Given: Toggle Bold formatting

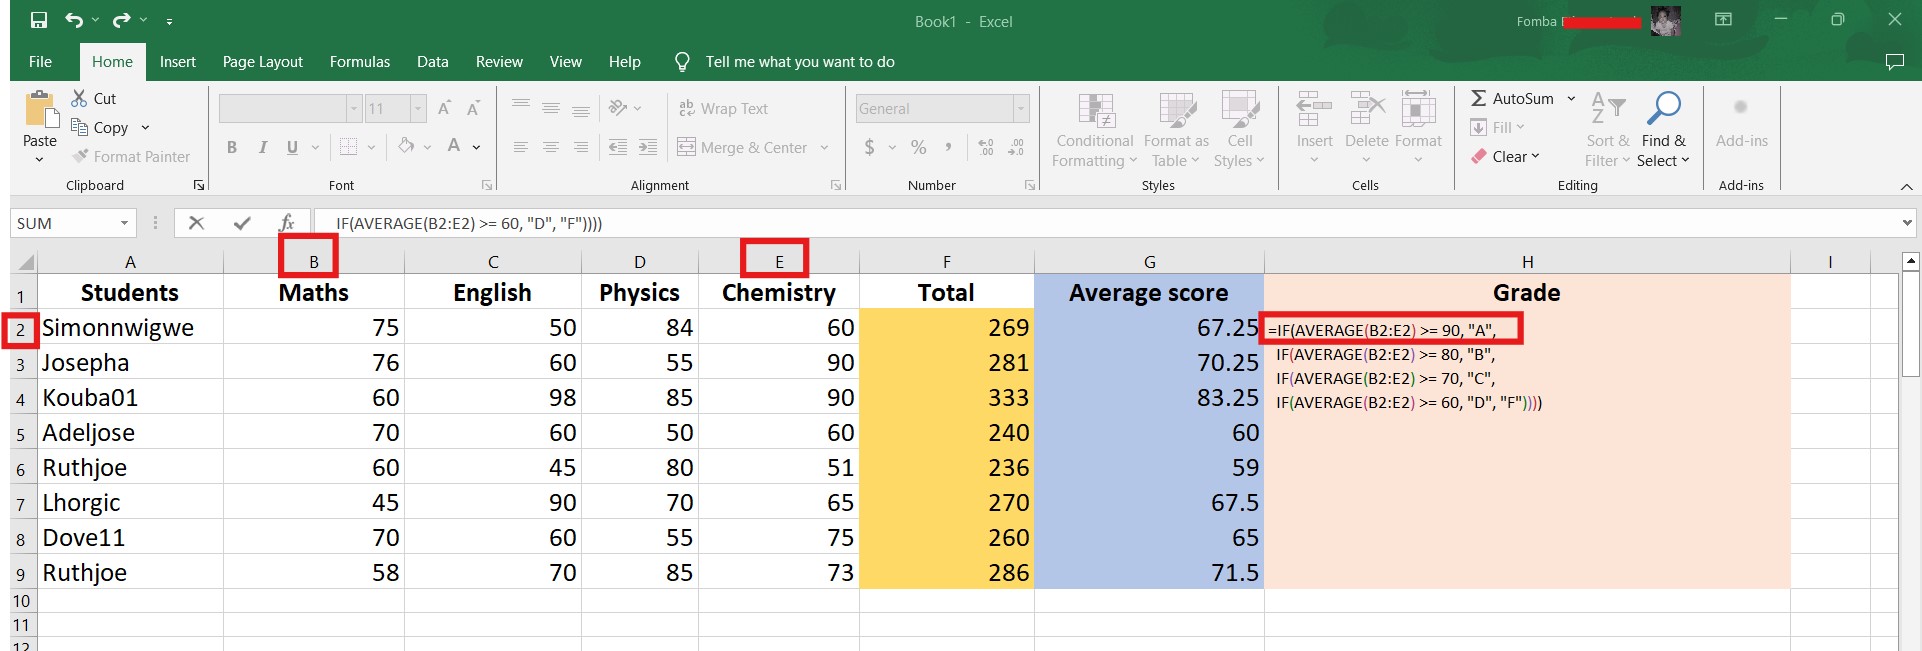Looking at the screenshot, I should [232, 147].
